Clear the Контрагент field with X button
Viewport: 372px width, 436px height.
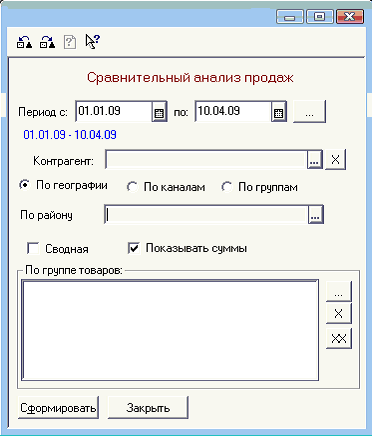[x=335, y=160]
